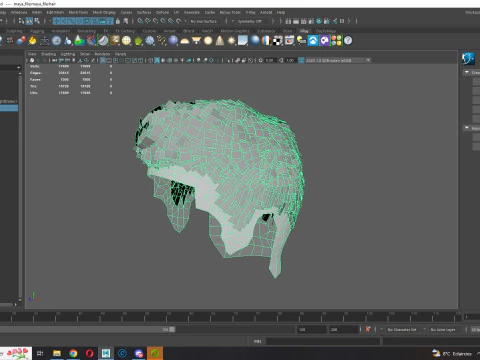
Task: Toggle select by component type mode
Action: (x=37, y=21)
